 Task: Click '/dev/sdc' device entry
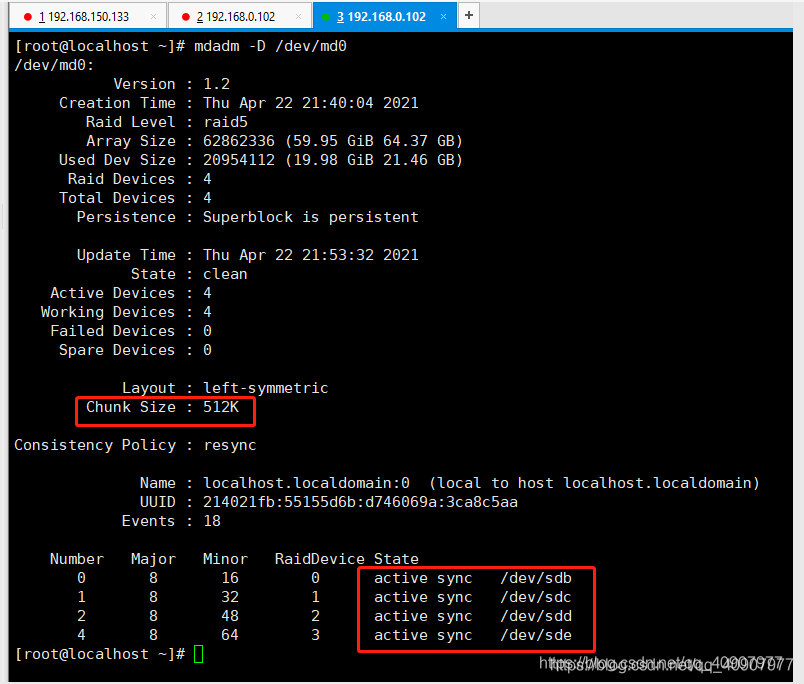(536, 597)
